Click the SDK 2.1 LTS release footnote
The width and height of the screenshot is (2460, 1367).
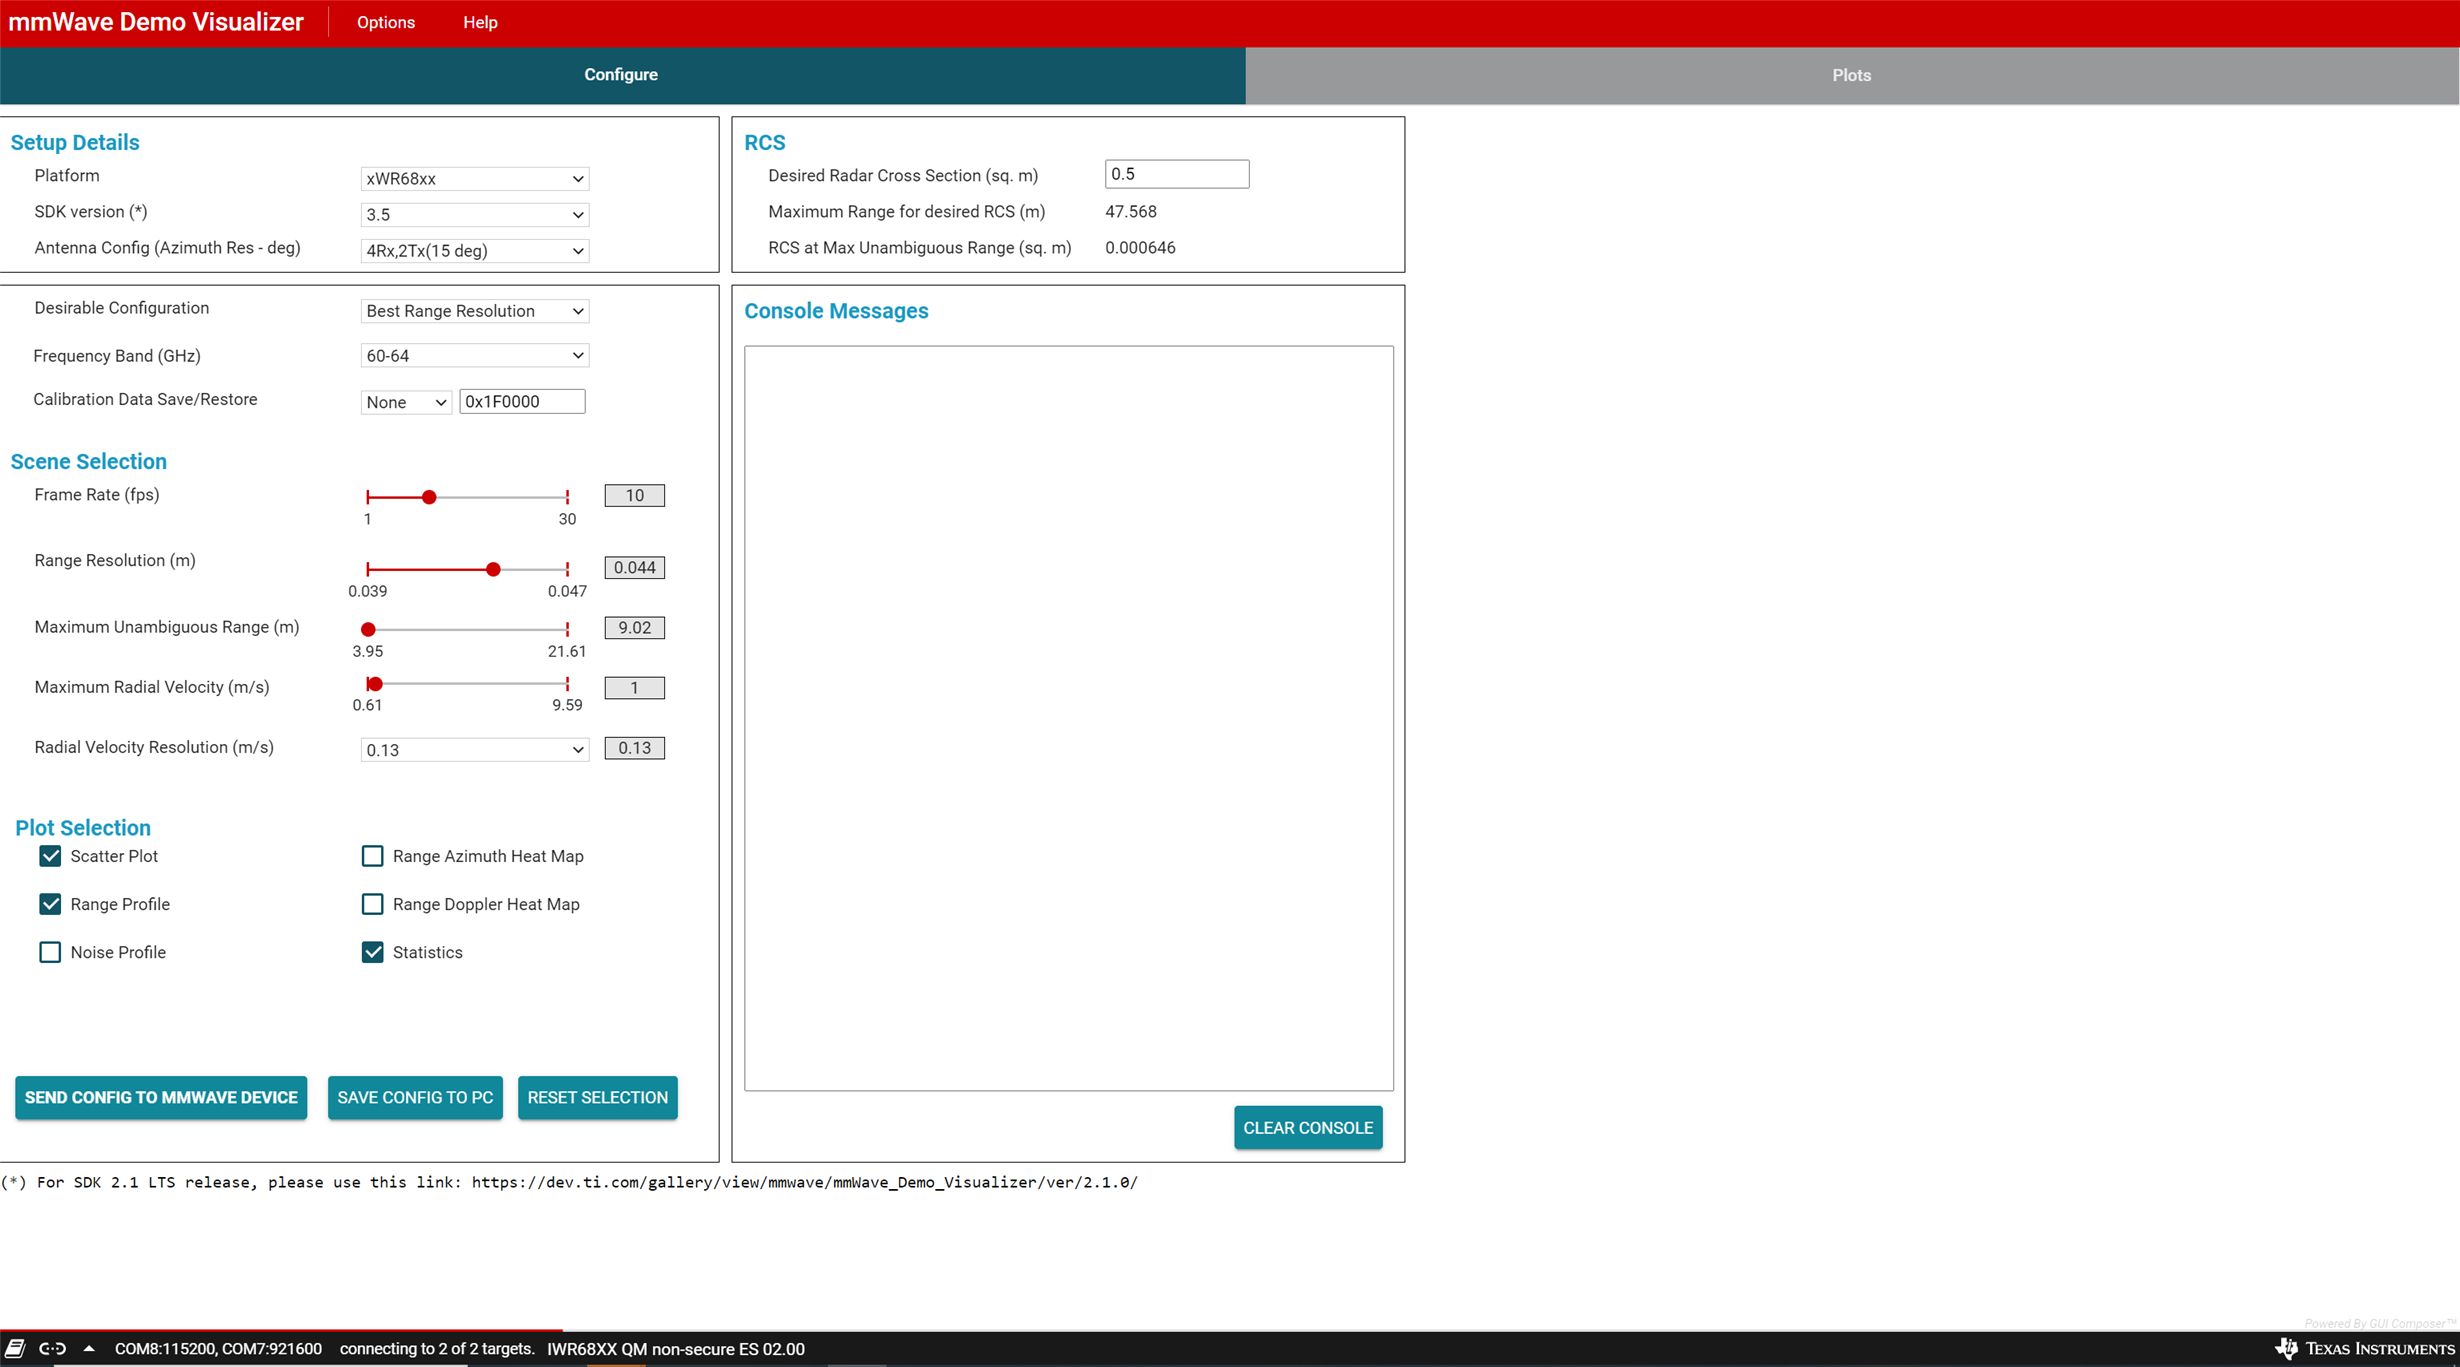click(x=570, y=1182)
